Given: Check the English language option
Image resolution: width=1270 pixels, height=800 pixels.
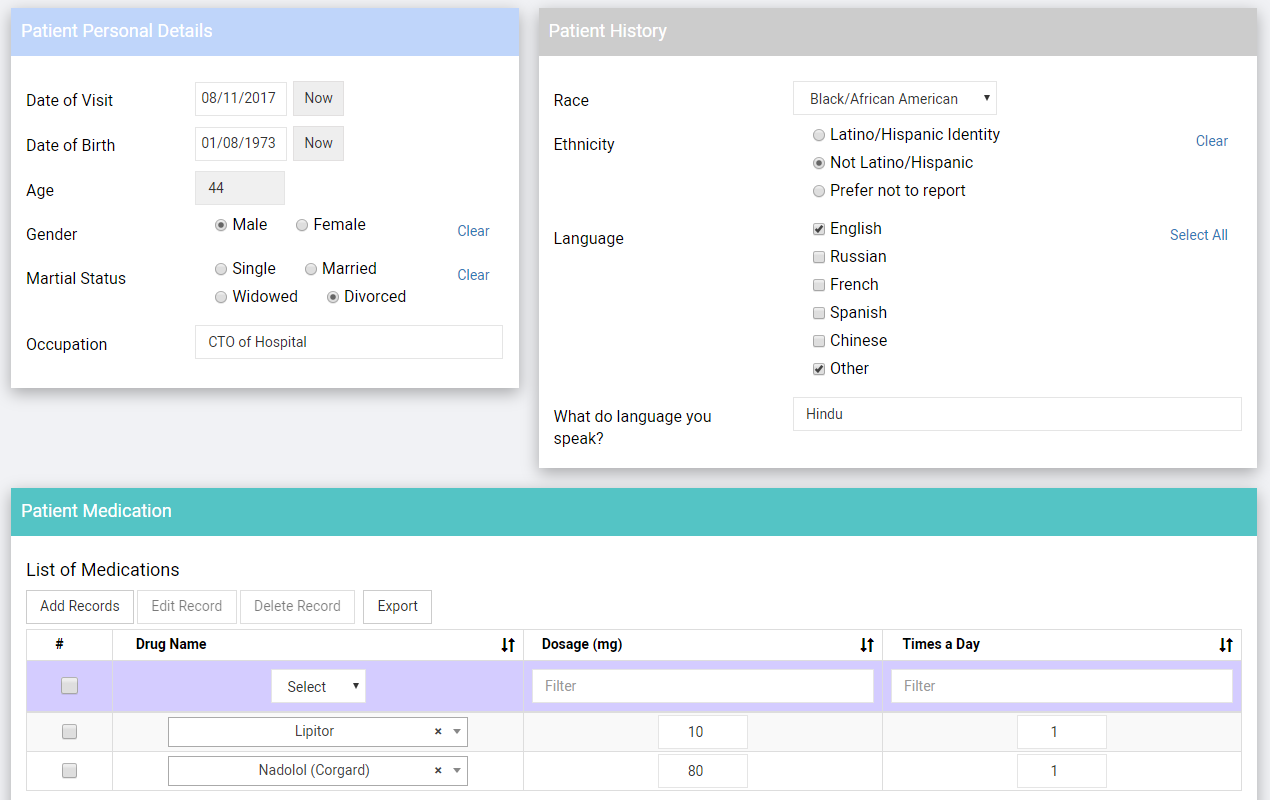Looking at the screenshot, I should coord(818,228).
